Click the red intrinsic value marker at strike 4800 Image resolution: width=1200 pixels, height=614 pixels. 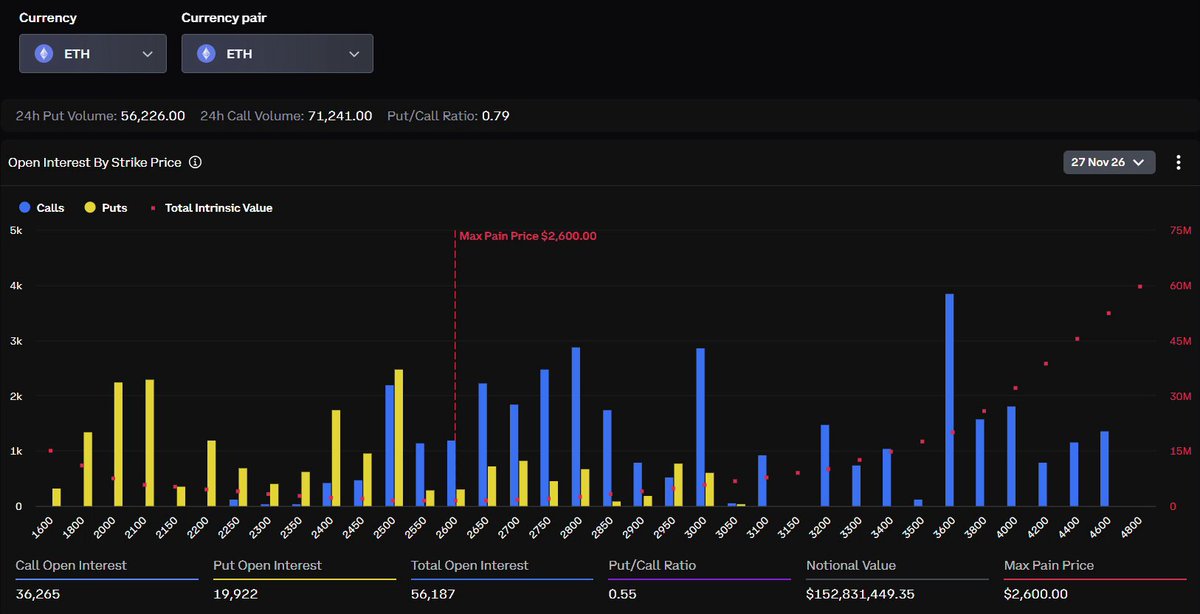[1140, 286]
